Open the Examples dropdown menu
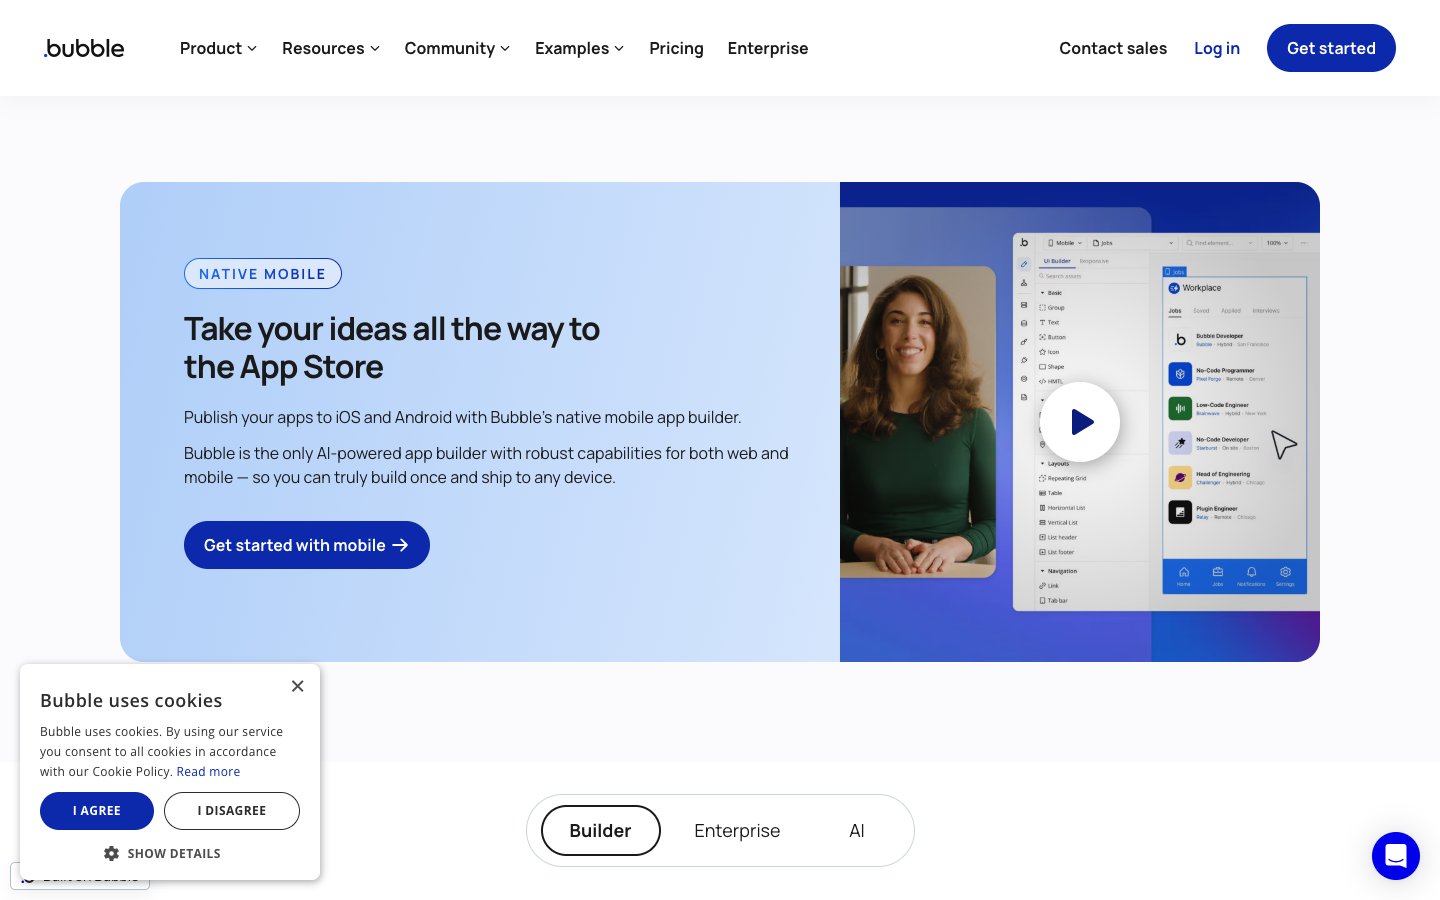Screen dimensions: 1440x900 [579, 48]
